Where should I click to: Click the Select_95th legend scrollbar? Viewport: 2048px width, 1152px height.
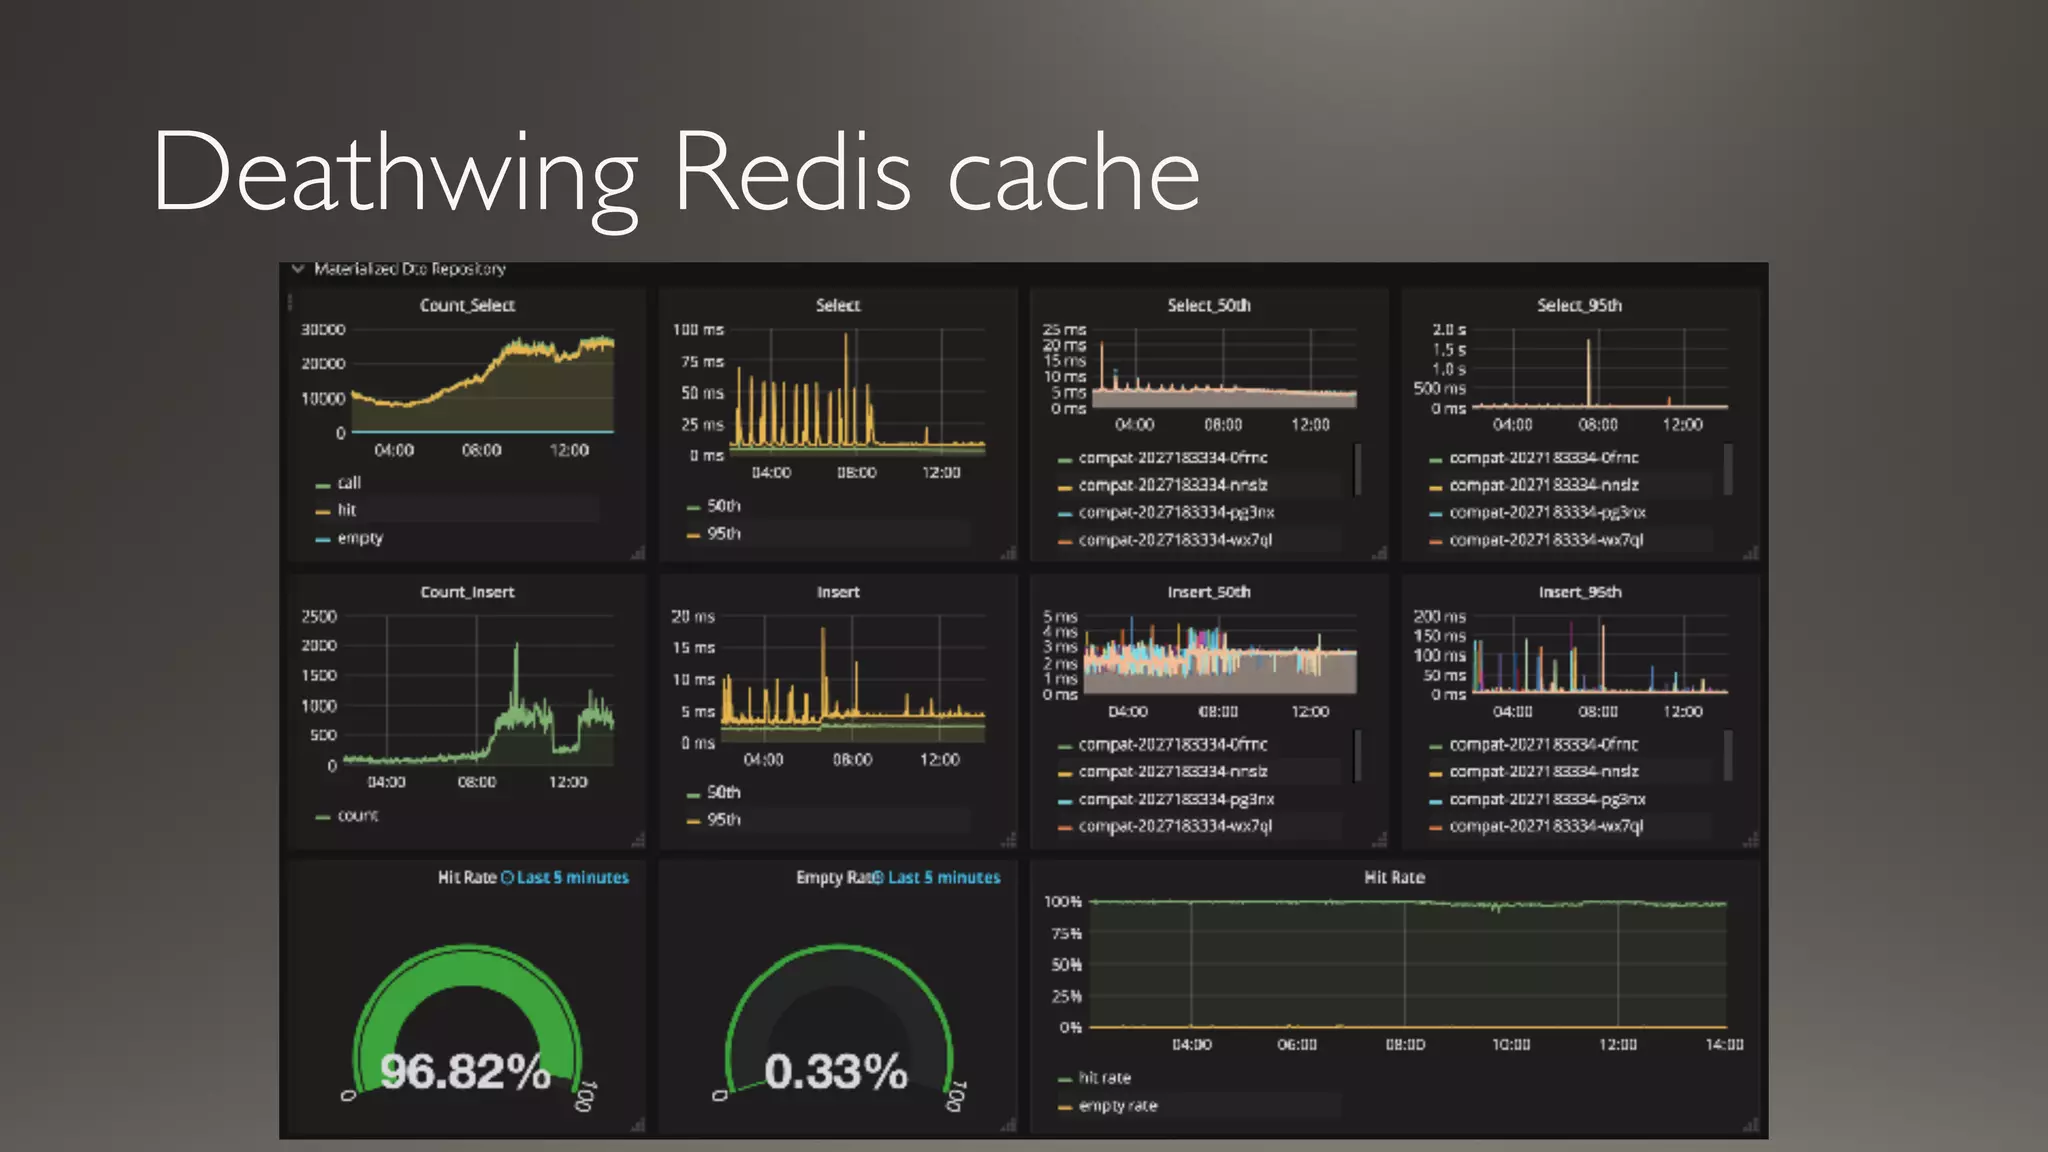1728,470
